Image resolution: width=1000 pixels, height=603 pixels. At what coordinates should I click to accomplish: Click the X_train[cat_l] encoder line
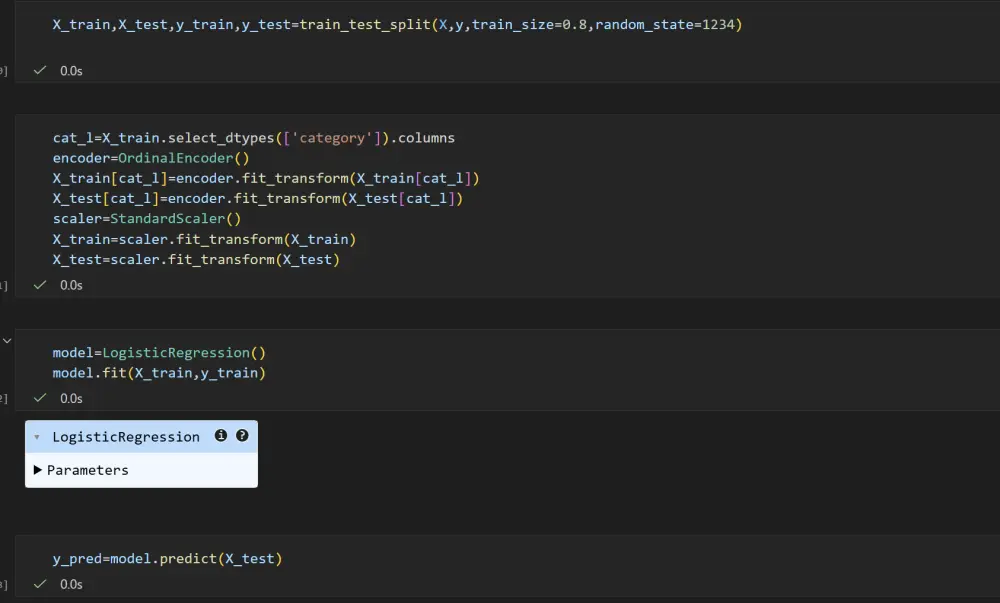[266, 178]
